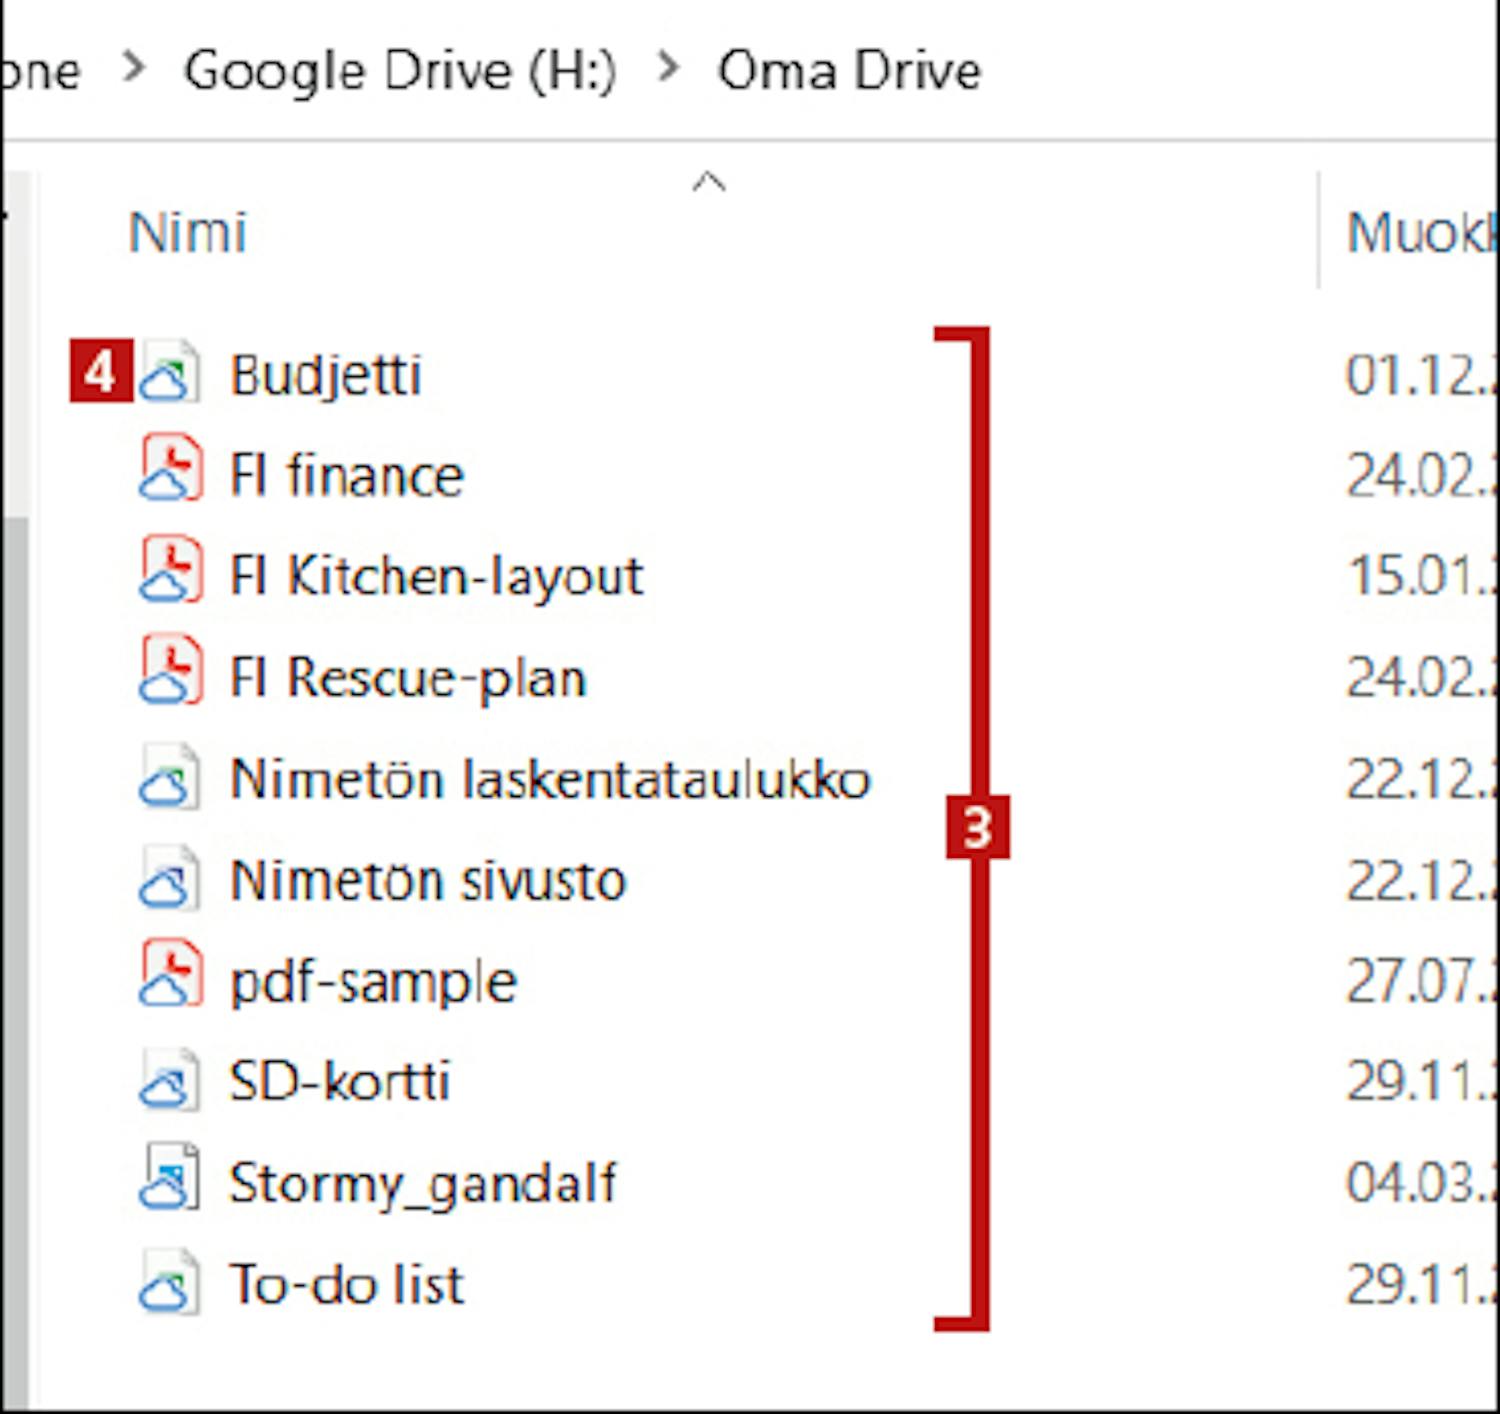Click the To-do list sheet icon

click(x=169, y=1283)
